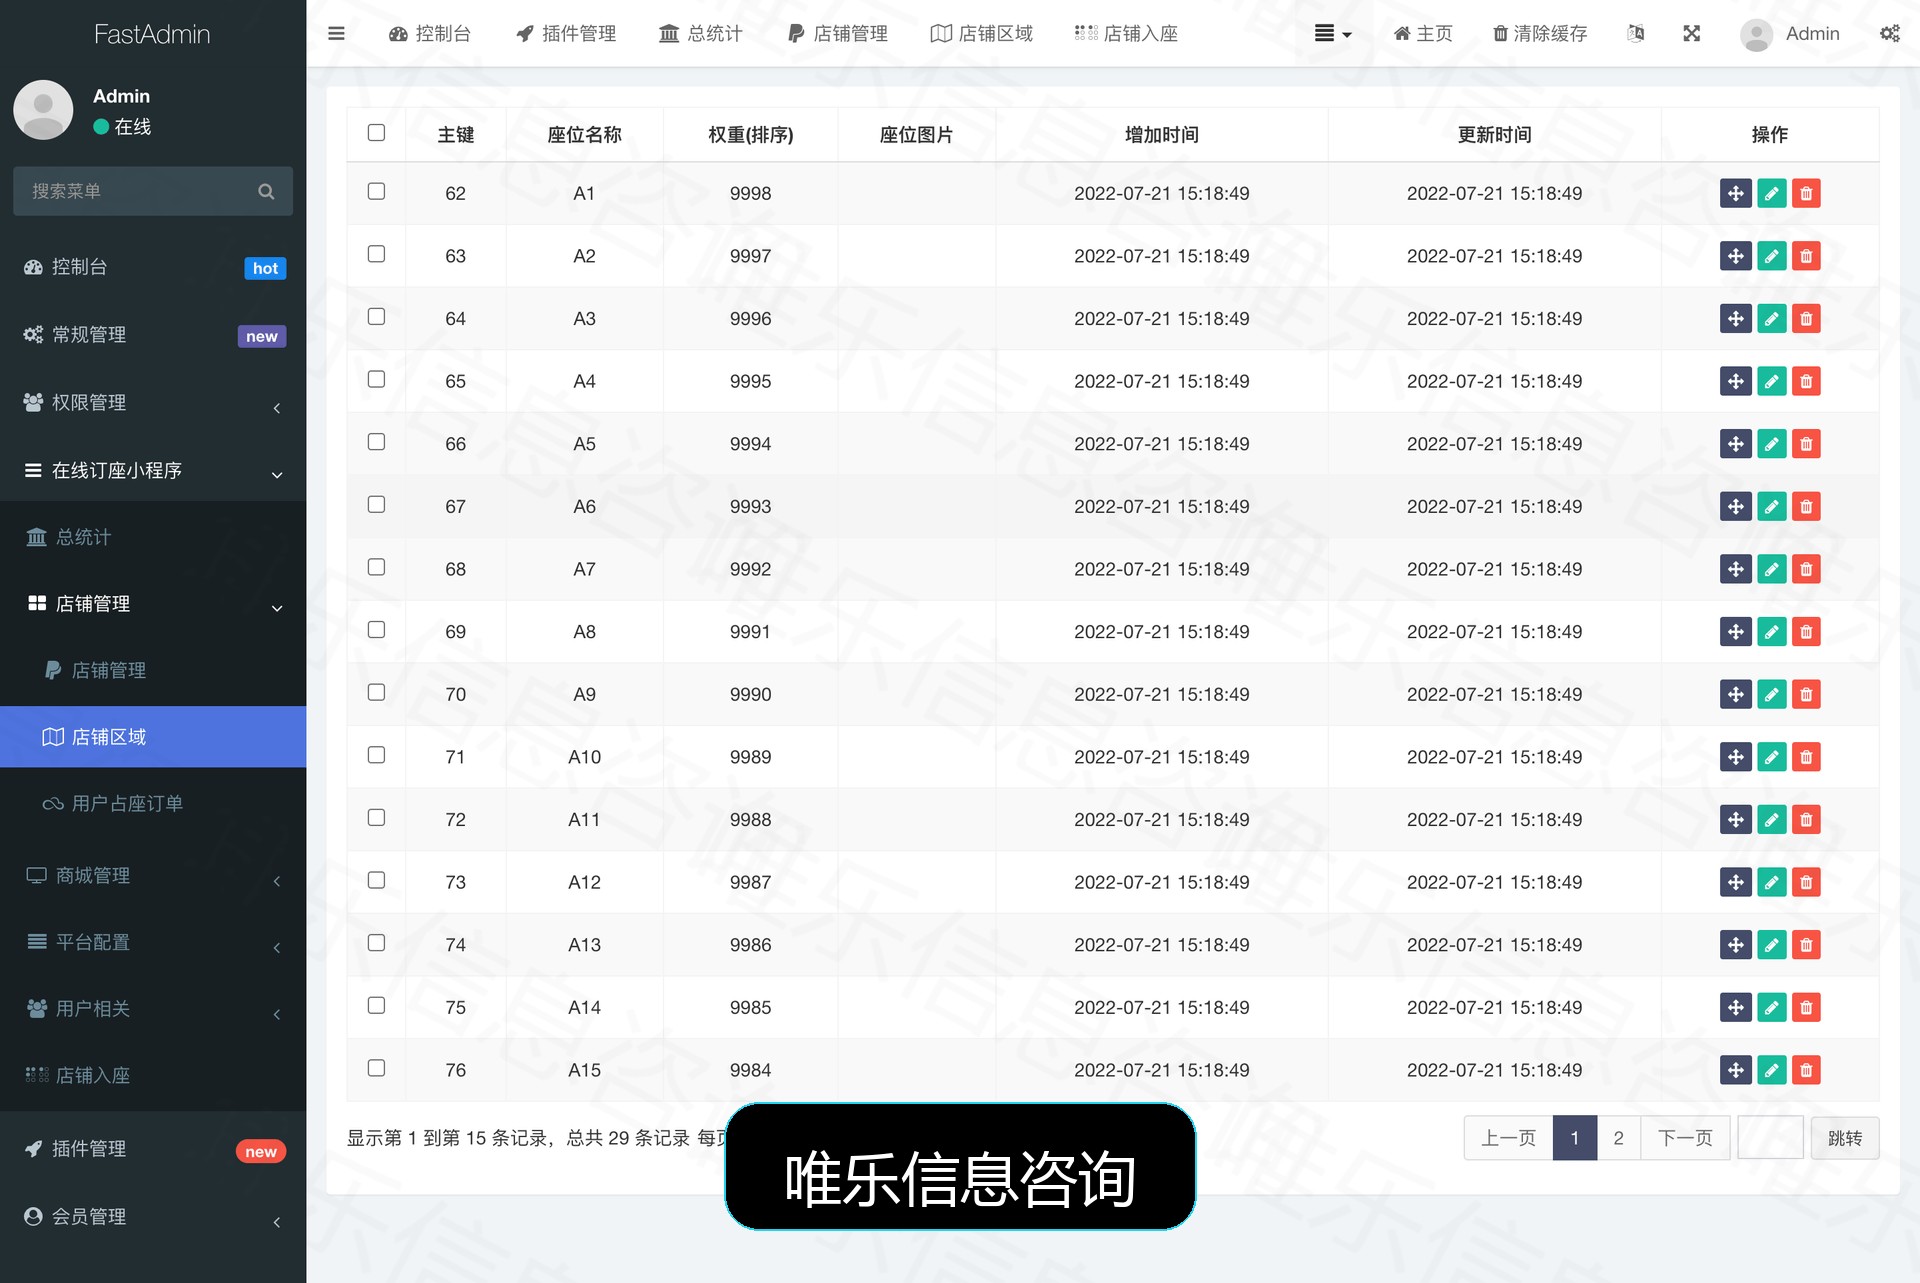Click the 跳转 jump button
This screenshot has height=1283, width=1920.
click(x=1845, y=1138)
